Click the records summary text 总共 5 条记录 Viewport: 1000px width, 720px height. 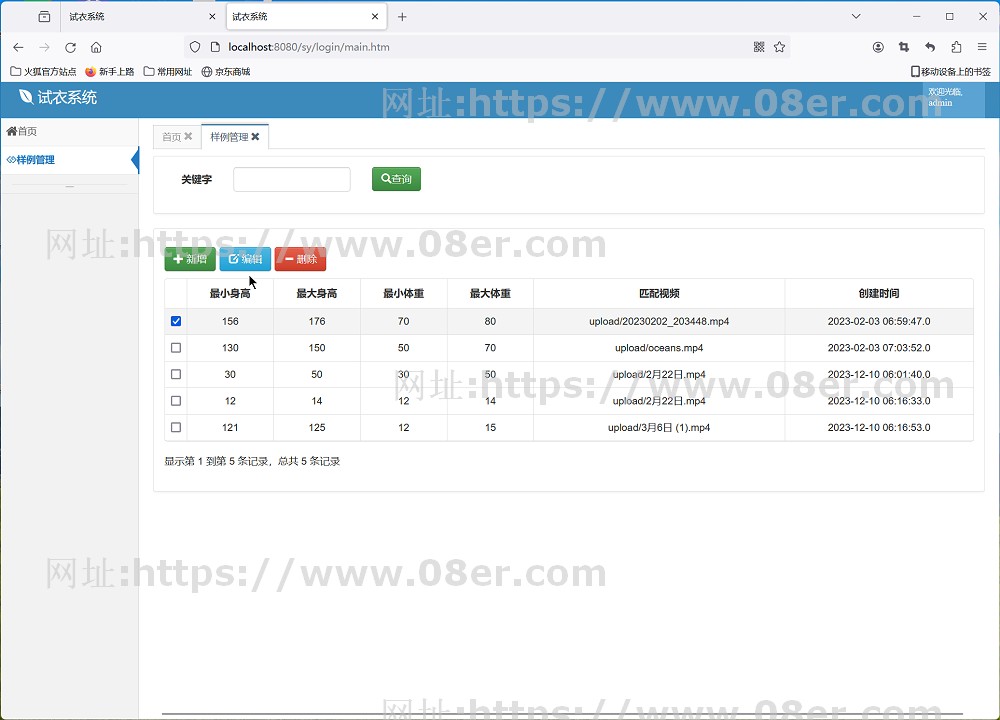point(309,461)
